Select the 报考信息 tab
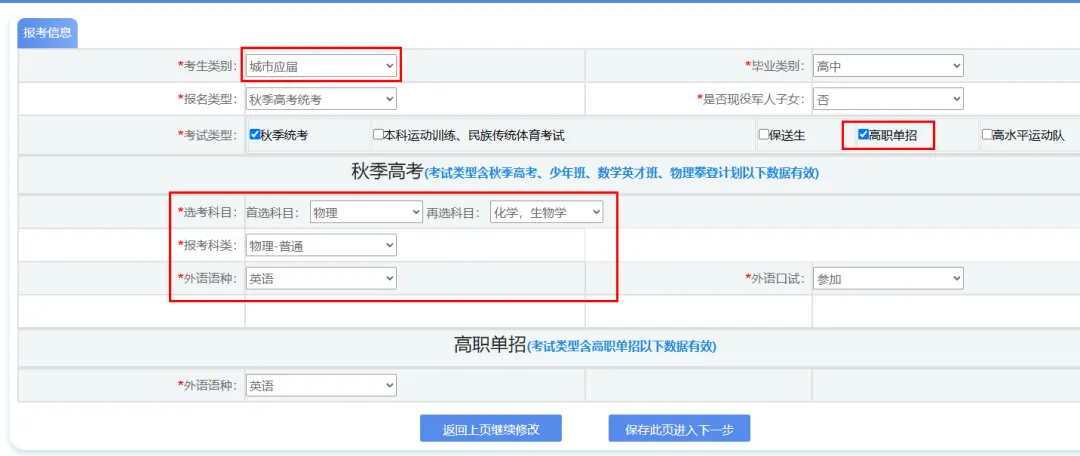Screen dimensions: 1080x456 click(47, 33)
